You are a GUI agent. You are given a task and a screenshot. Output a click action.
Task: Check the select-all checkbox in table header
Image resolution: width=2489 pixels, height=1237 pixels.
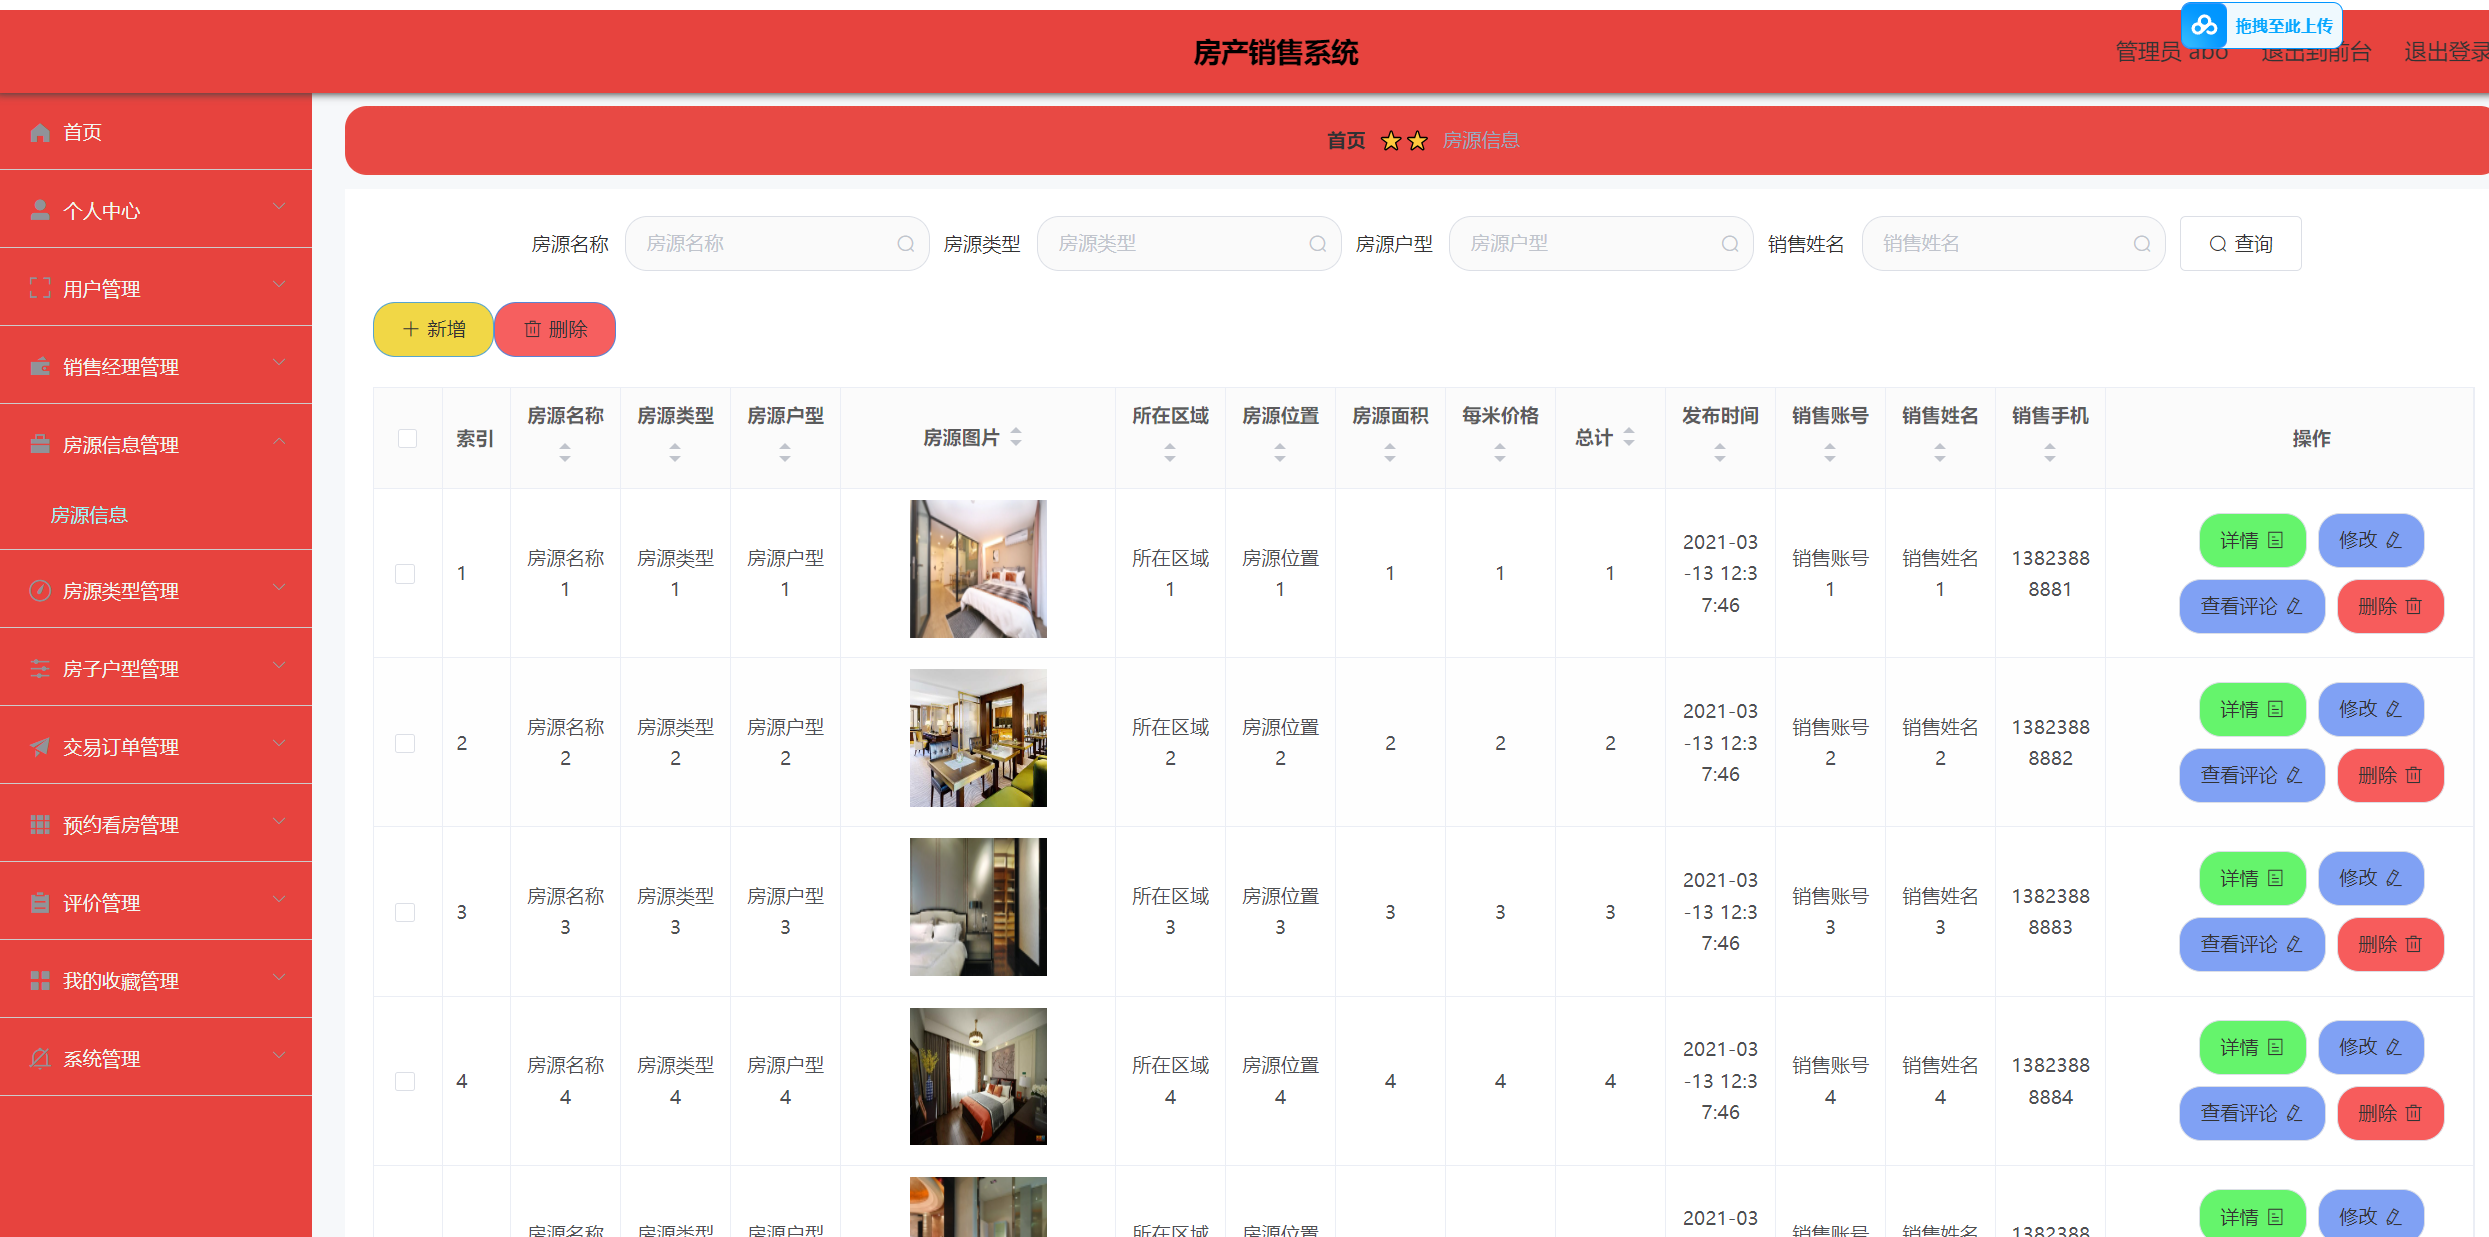click(x=406, y=438)
